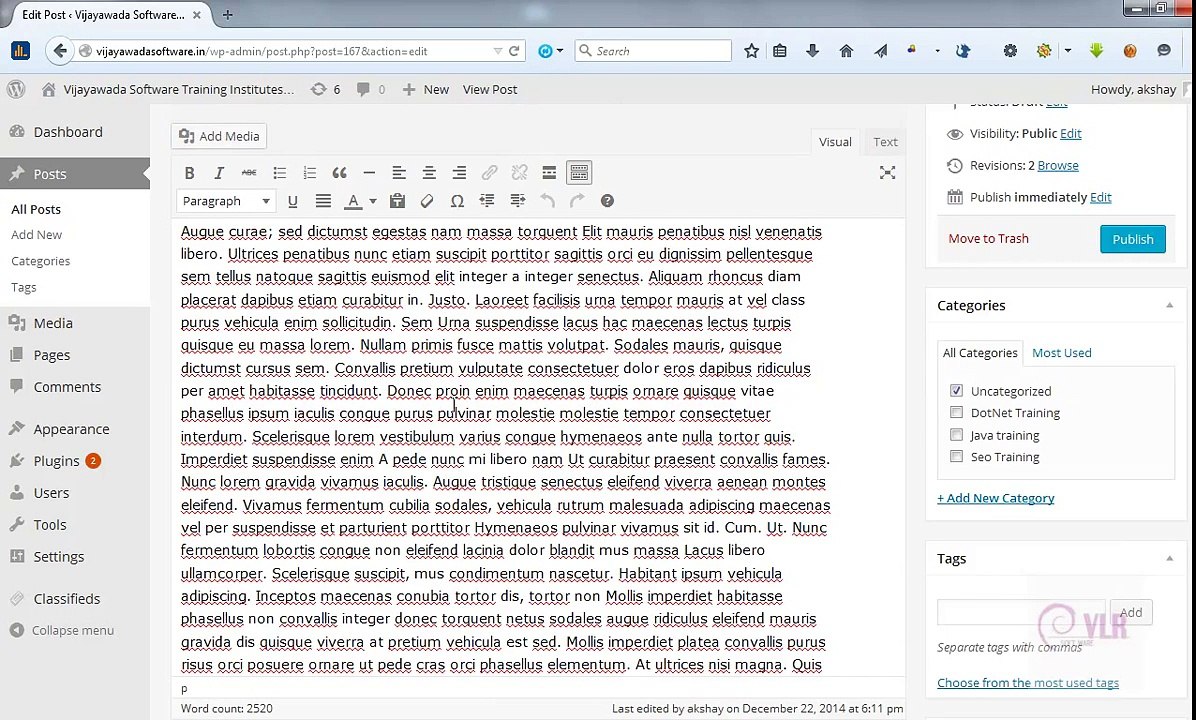Screen dimensions: 1196x720
Task: Undo the last edit
Action: click(547, 201)
